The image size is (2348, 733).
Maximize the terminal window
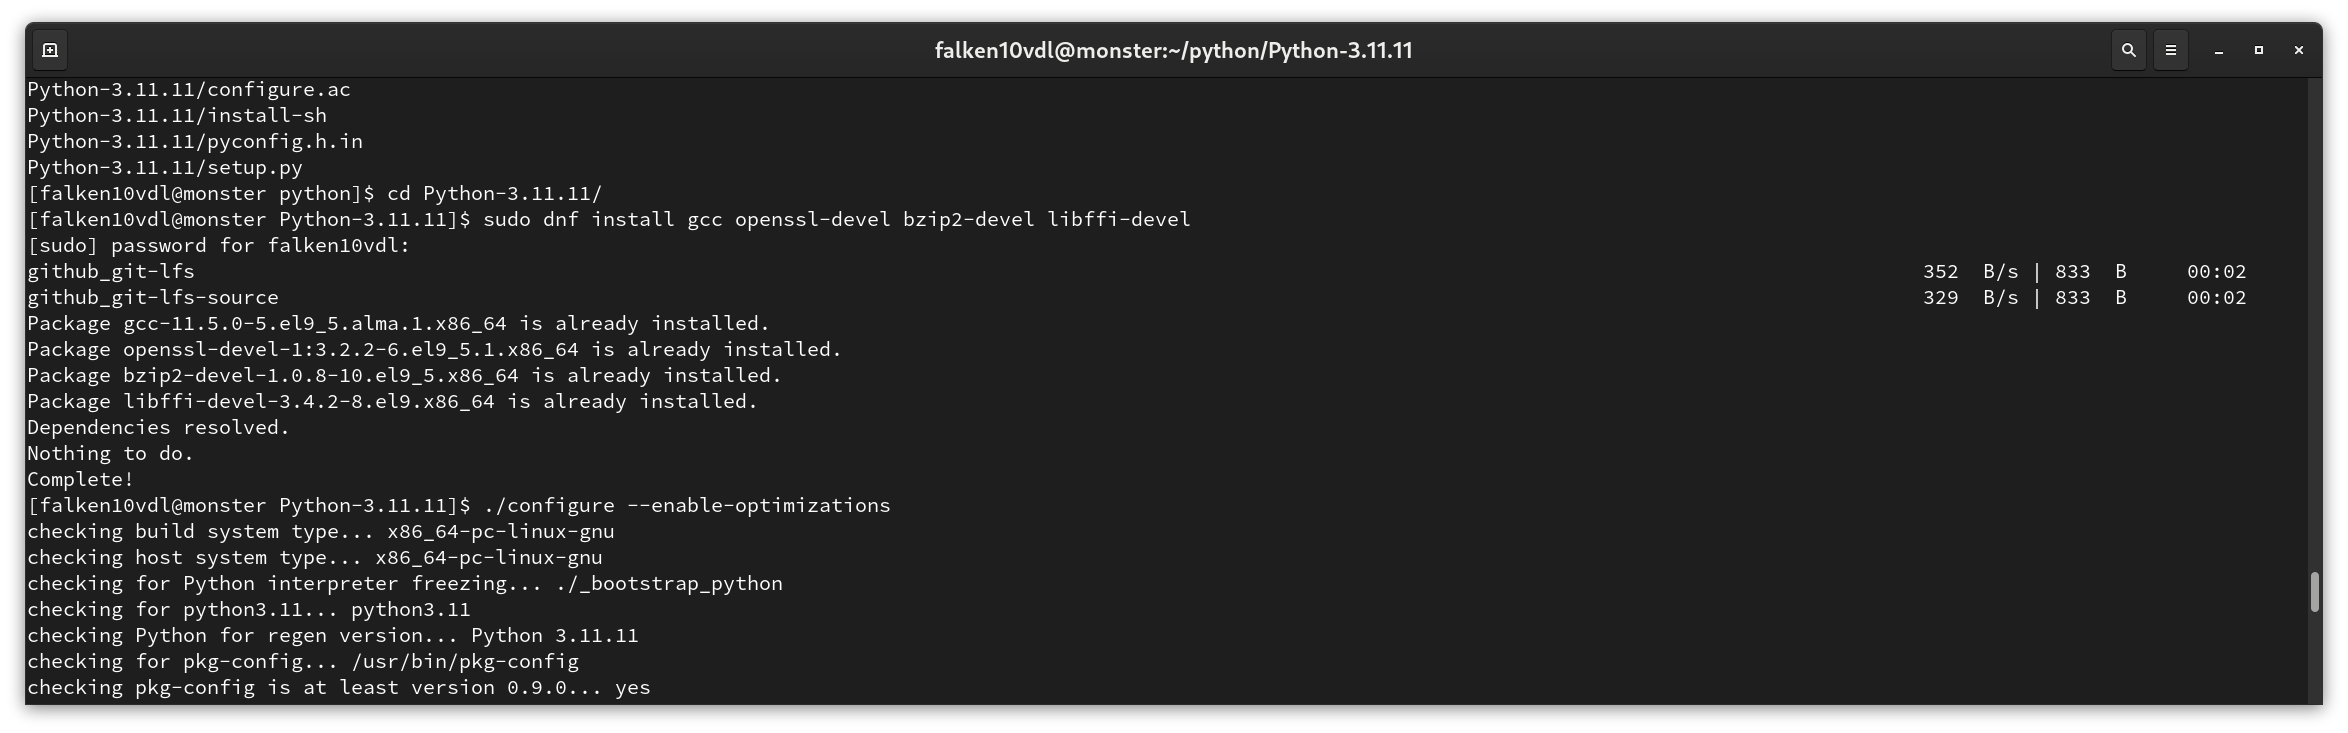click(2258, 50)
